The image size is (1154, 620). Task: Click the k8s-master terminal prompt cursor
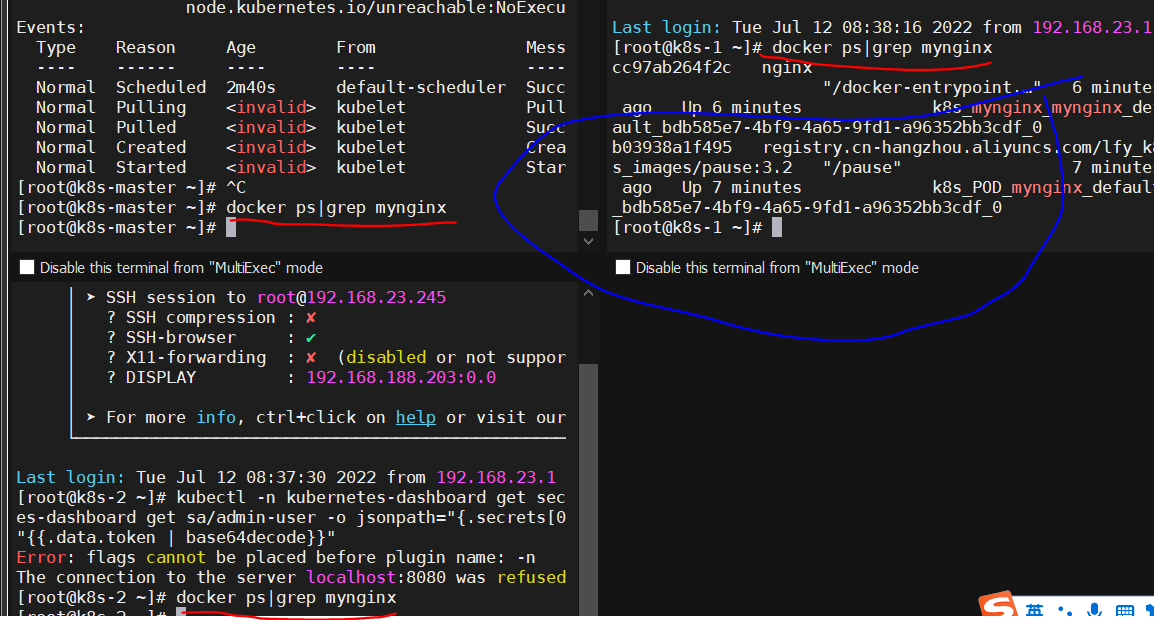231,227
